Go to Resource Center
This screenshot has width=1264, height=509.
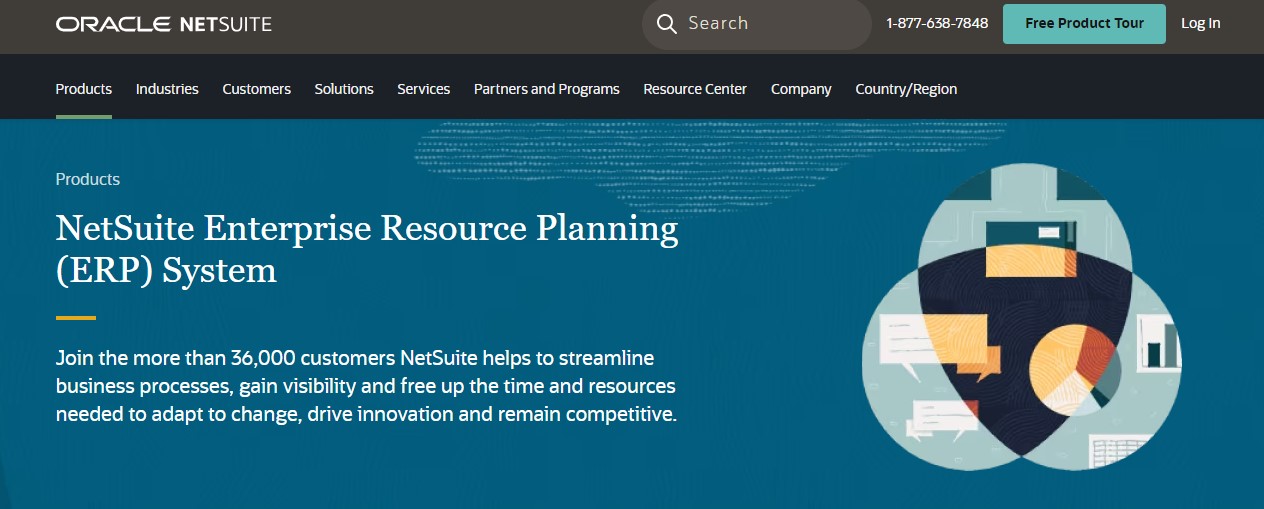[695, 89]
